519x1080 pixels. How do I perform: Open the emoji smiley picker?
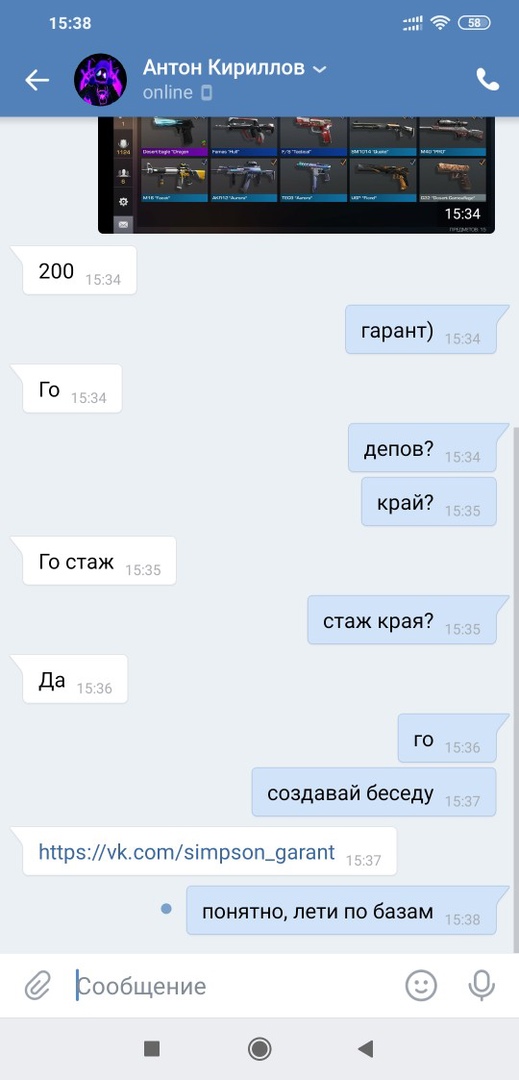(421, 986)
